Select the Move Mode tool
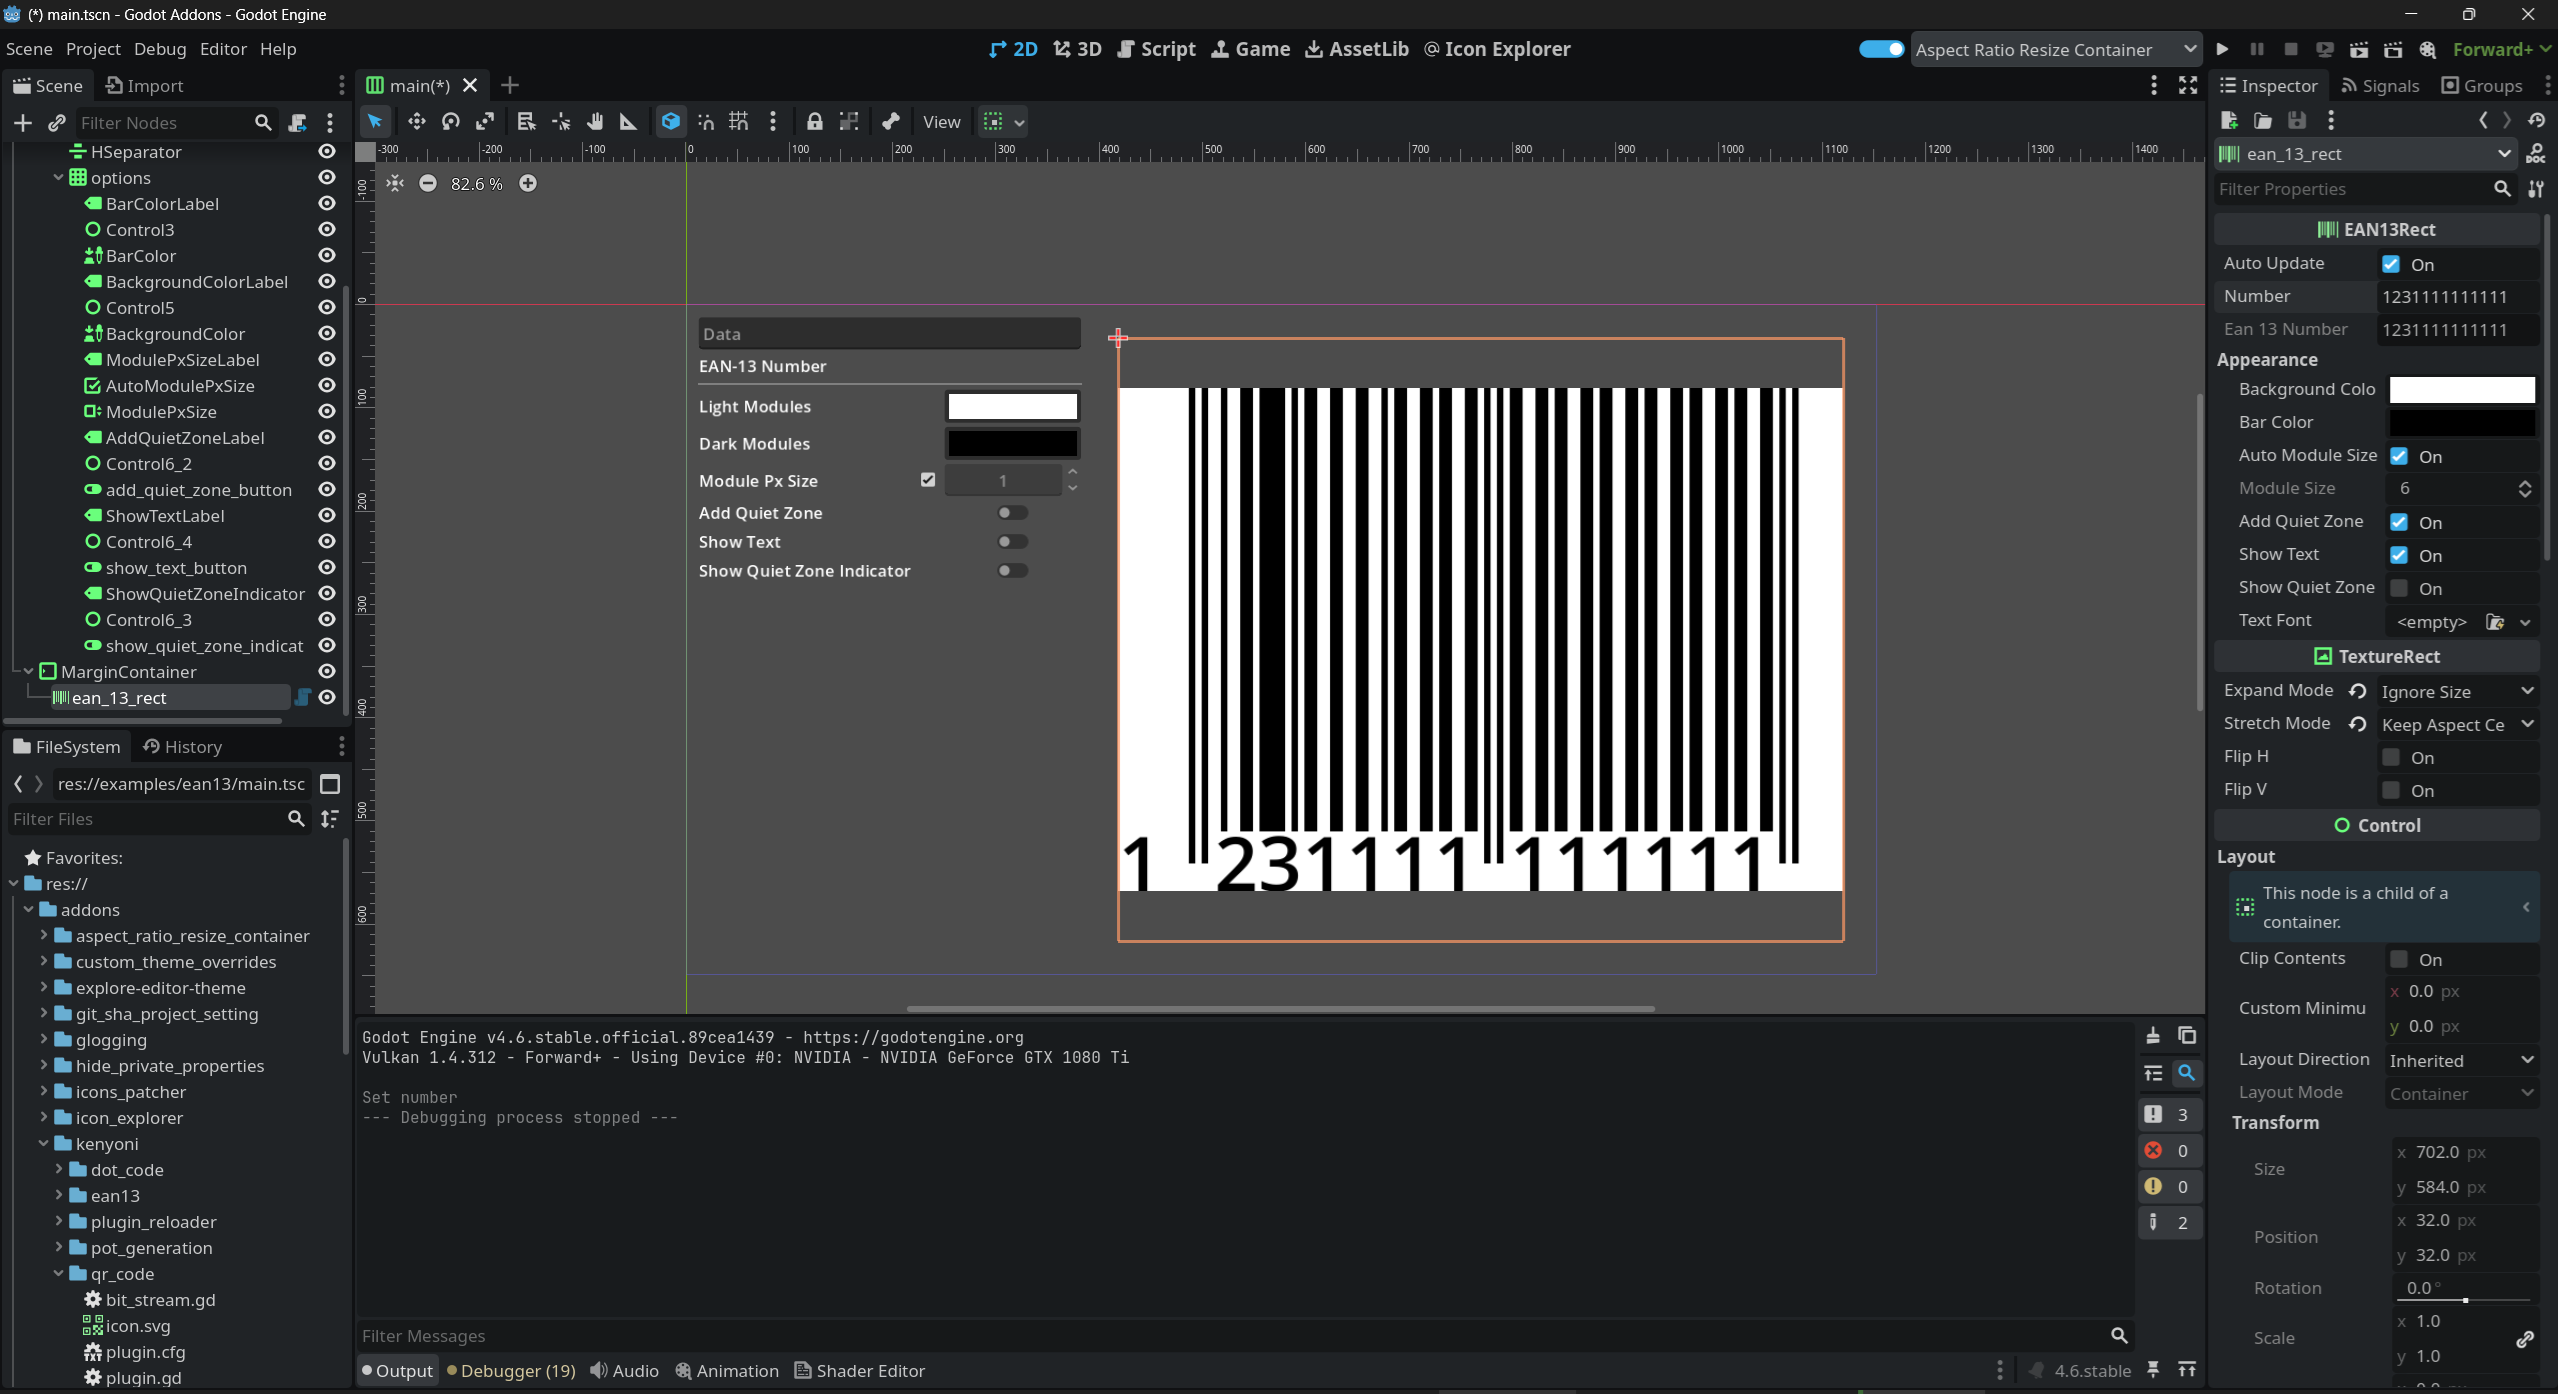This screenshot has width=2558, height=1394. pyautogui.click(x=416, y=122)
